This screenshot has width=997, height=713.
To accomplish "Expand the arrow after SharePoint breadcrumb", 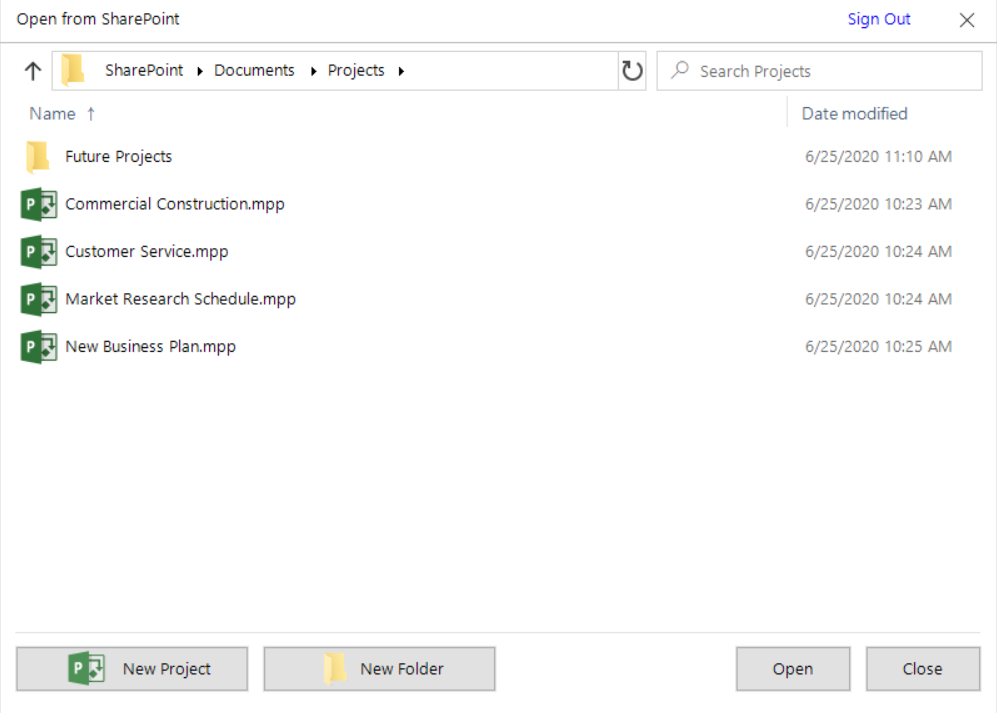I will coord(200,71).
